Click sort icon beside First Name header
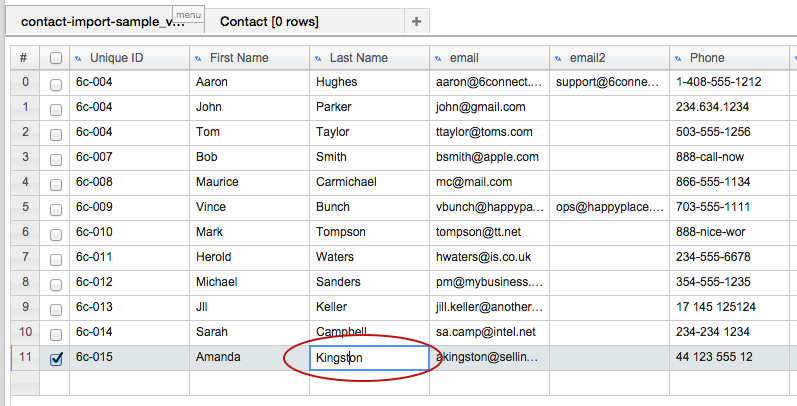This screenshot has height=406, width=797. tap(197, 58)
